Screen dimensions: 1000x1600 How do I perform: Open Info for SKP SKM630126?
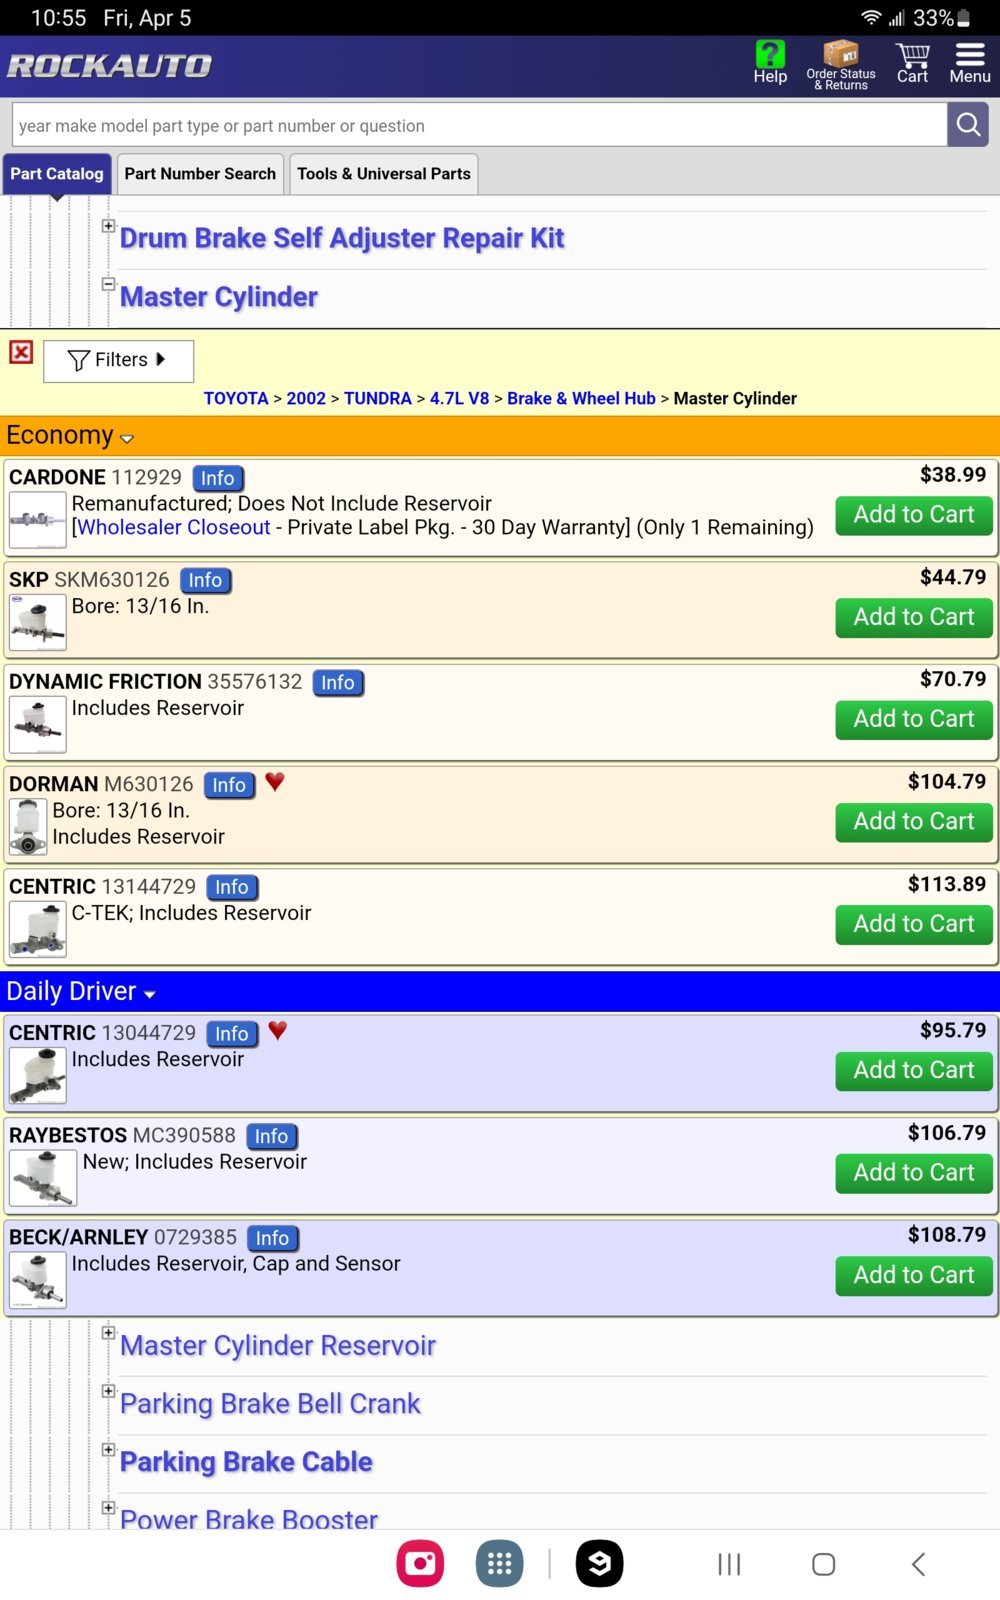coord(205,580)
